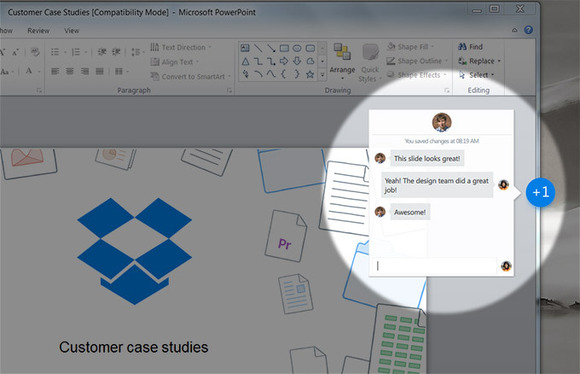Select the oval shape in shapes gallery
580x374 pixels.
[x=297, y=48]
